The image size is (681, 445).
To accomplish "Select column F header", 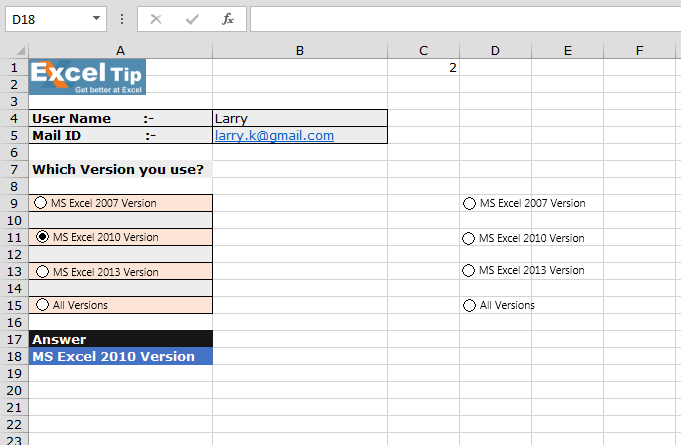I will click(639, 51).
